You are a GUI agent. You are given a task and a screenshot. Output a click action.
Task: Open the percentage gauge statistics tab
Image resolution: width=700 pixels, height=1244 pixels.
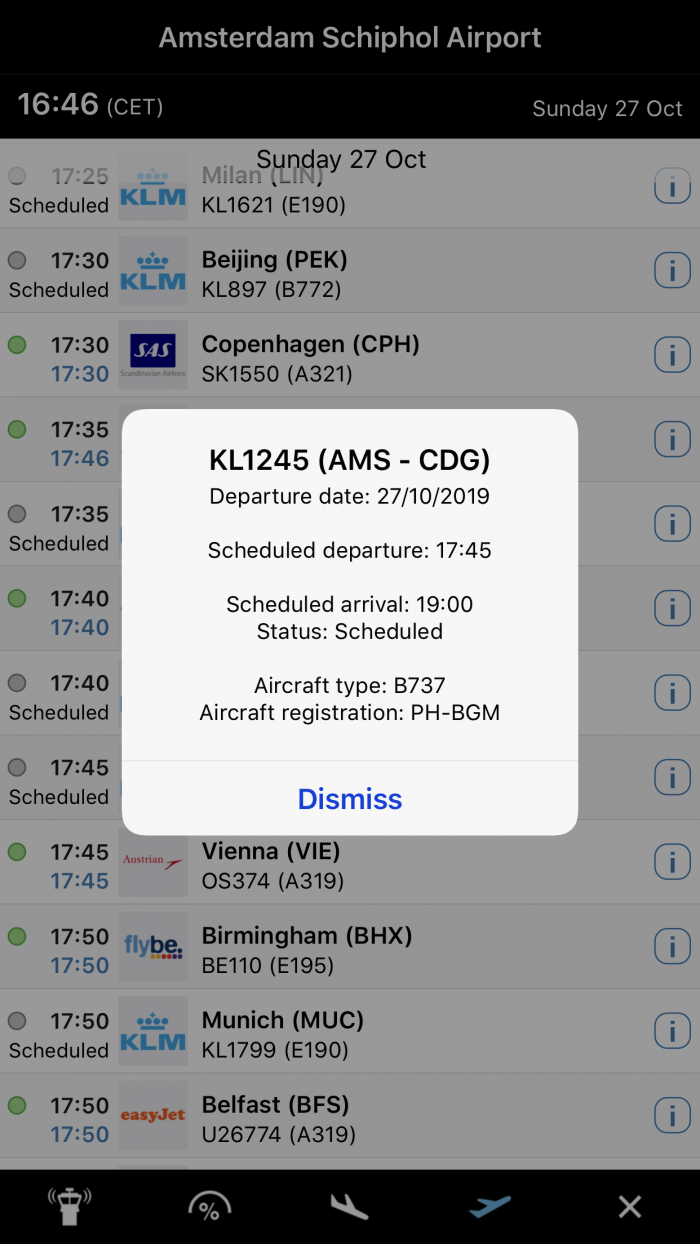point(210,1207)
